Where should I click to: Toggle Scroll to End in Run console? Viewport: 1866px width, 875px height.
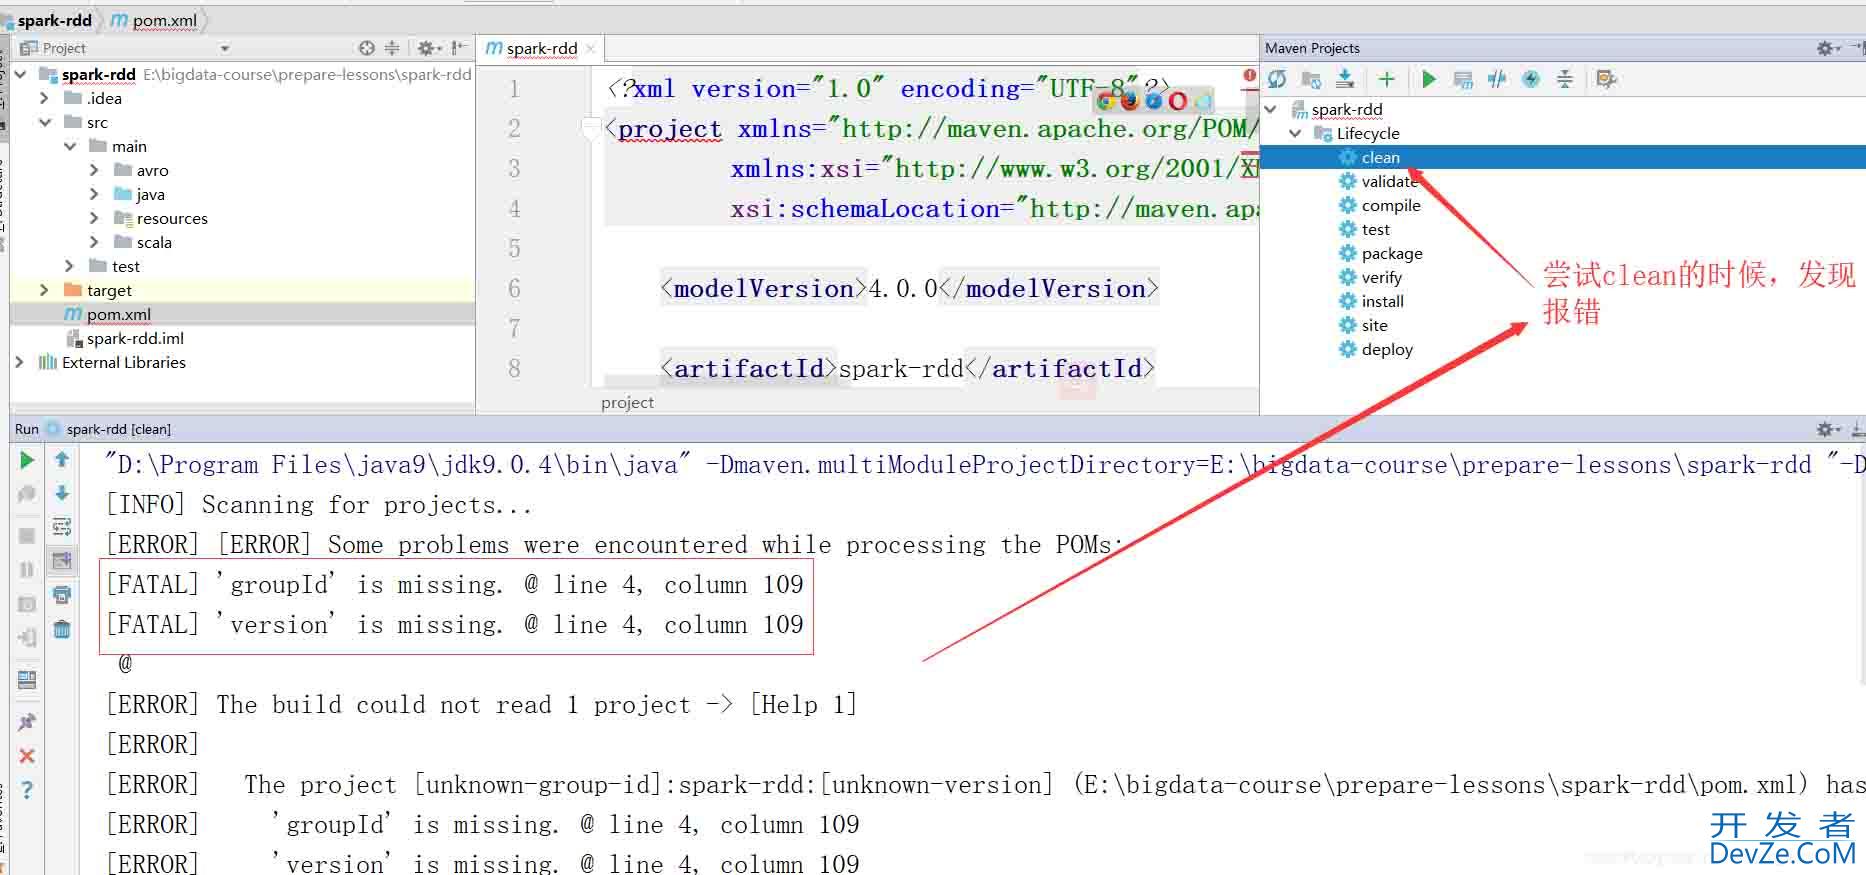tap(62, 561)
